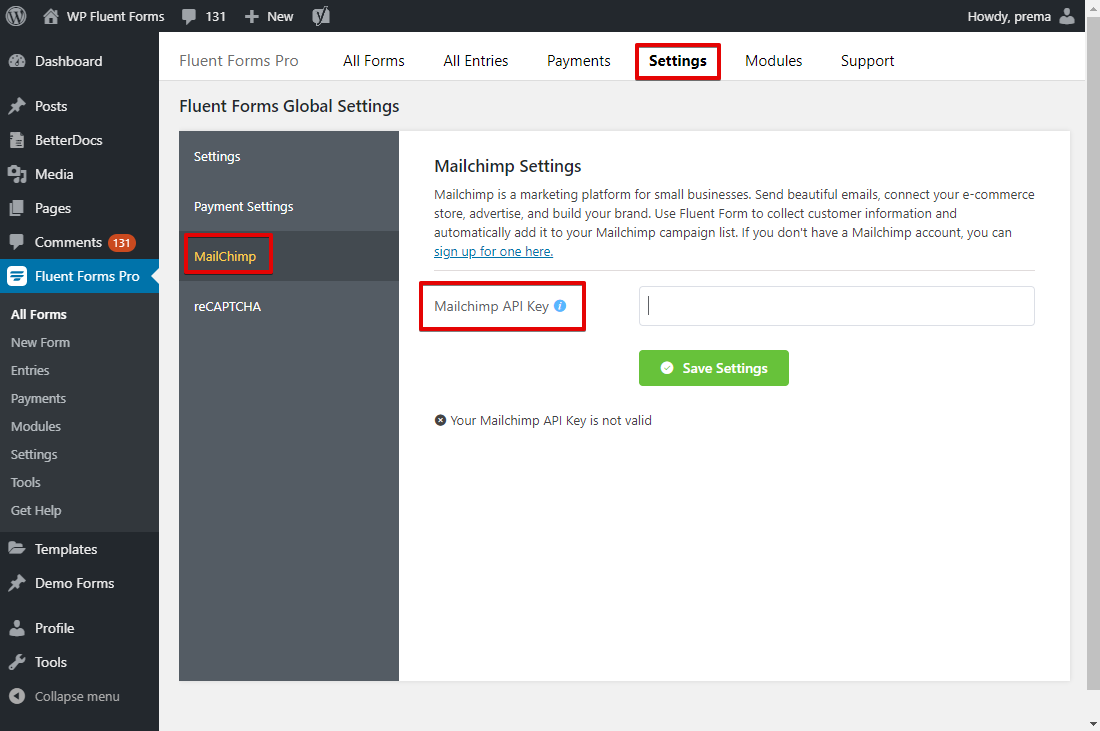Click the 131 comments count badge
Viewport: 1100px width, 731px height.
coord(121,243)
